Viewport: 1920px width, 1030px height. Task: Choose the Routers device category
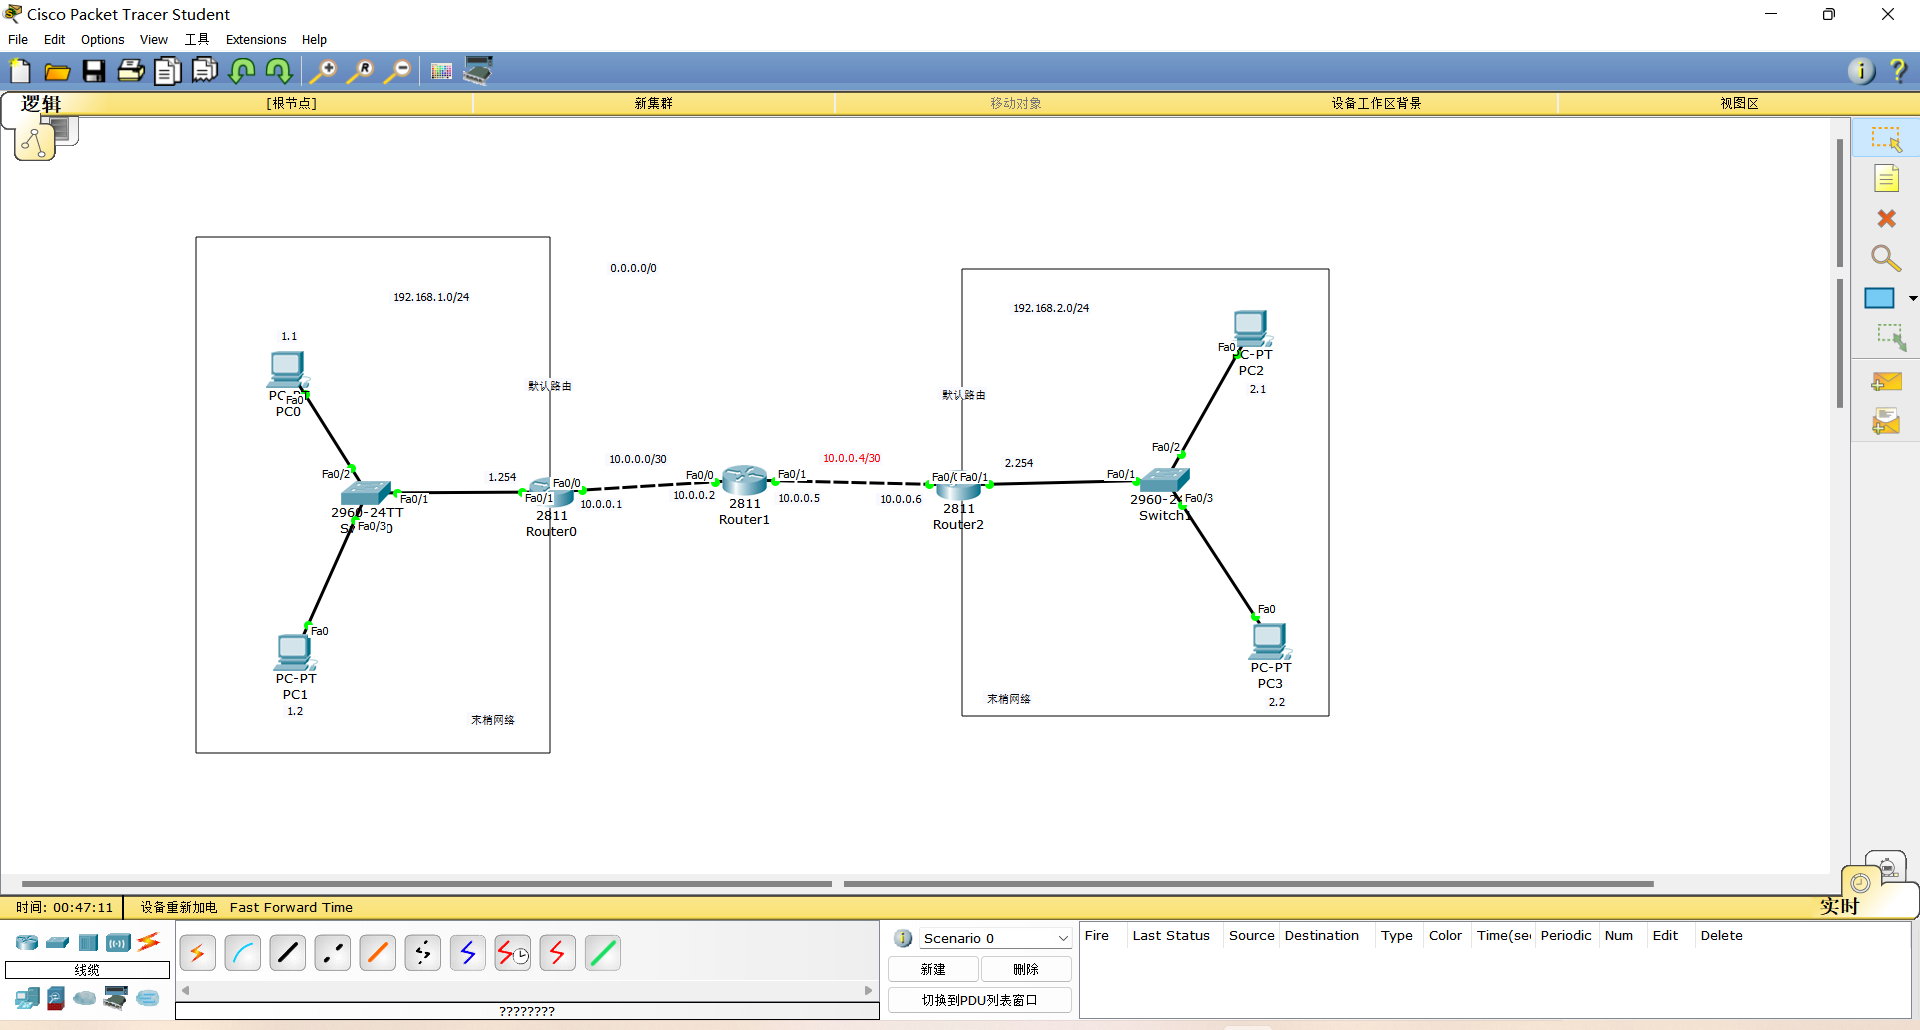[x=27, y=942]
